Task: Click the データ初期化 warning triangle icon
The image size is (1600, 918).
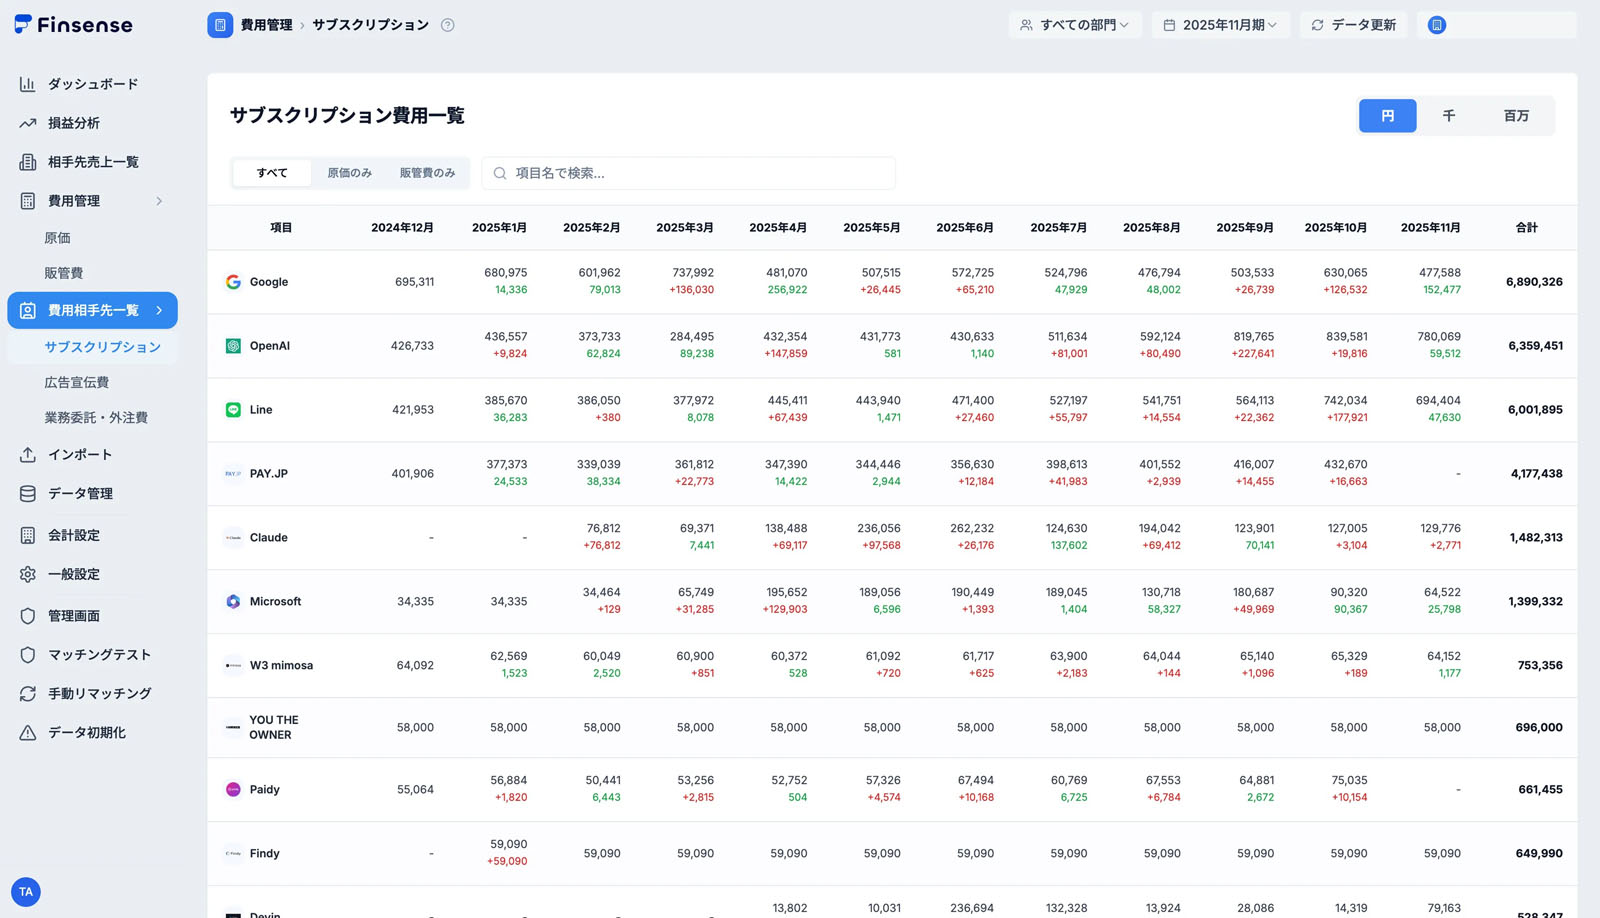Action: point(28,733)
